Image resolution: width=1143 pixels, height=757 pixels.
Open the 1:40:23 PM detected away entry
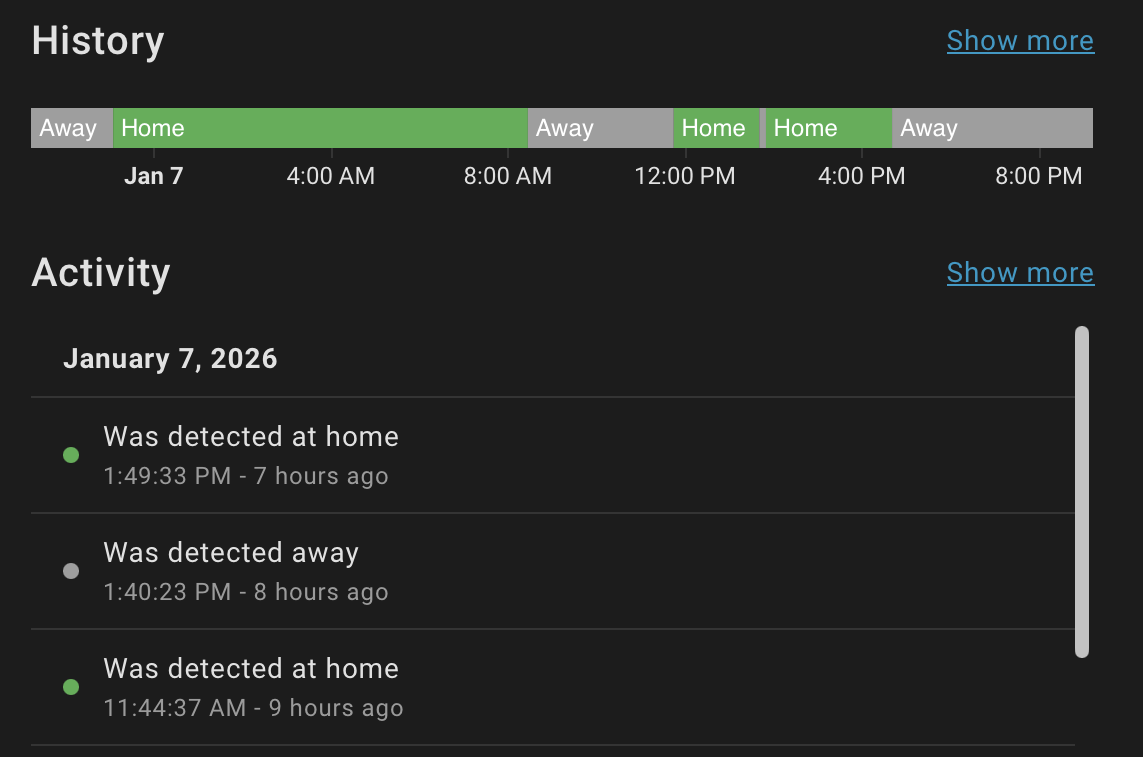click(x=246, y=571)
